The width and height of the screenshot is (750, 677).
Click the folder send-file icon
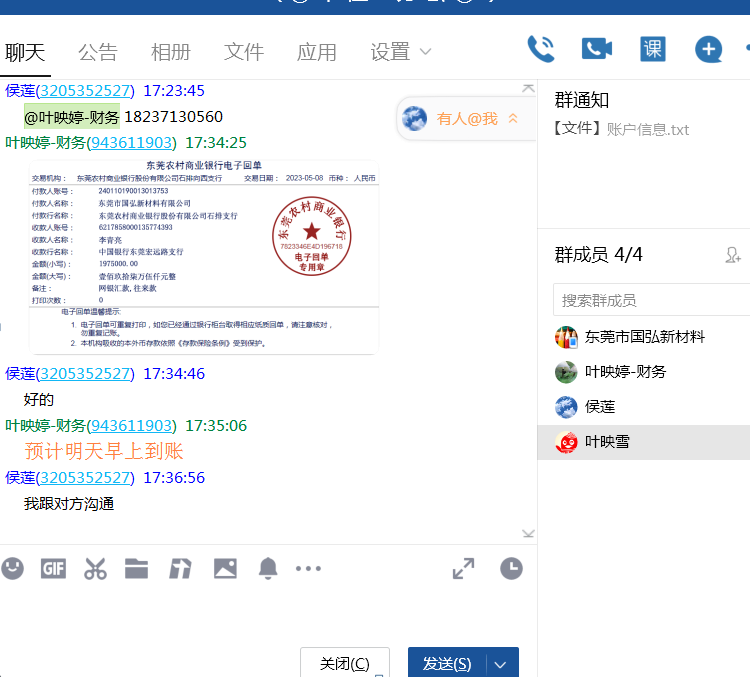pyautogui.click(x=136, y=568)
